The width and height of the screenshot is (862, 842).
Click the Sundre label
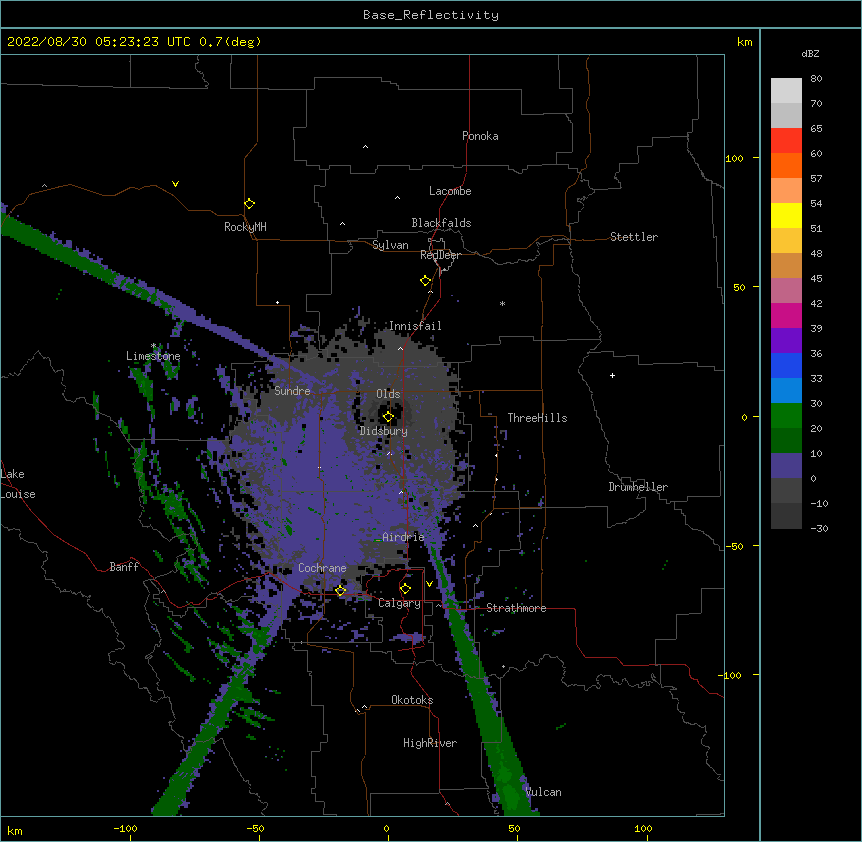292,391
